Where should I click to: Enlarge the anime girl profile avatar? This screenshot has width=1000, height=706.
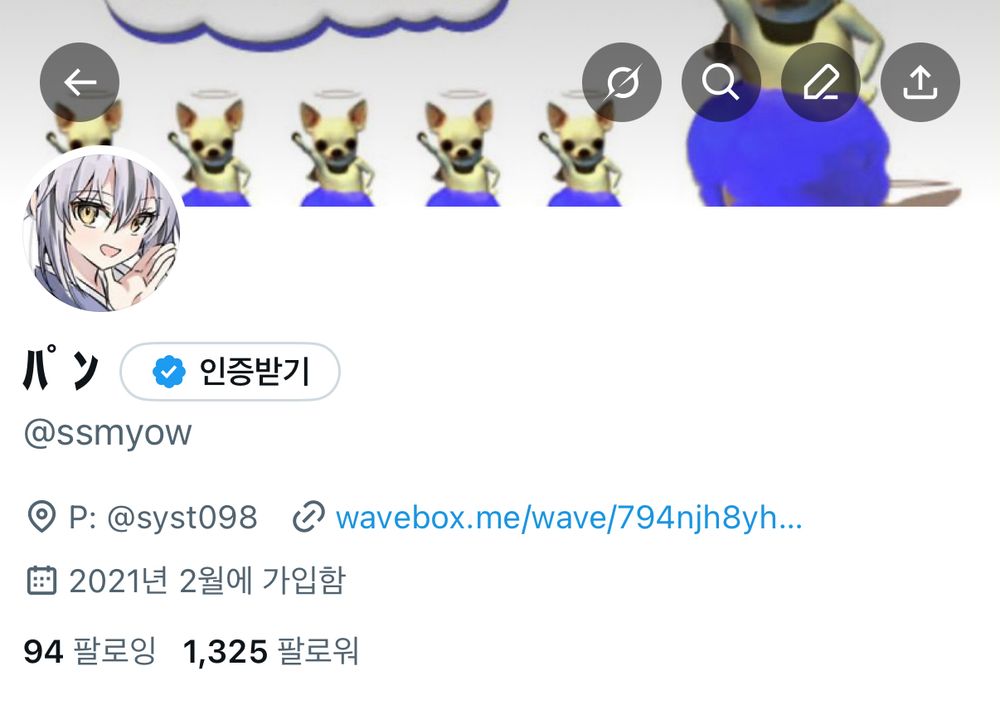(x=102, y=232)
